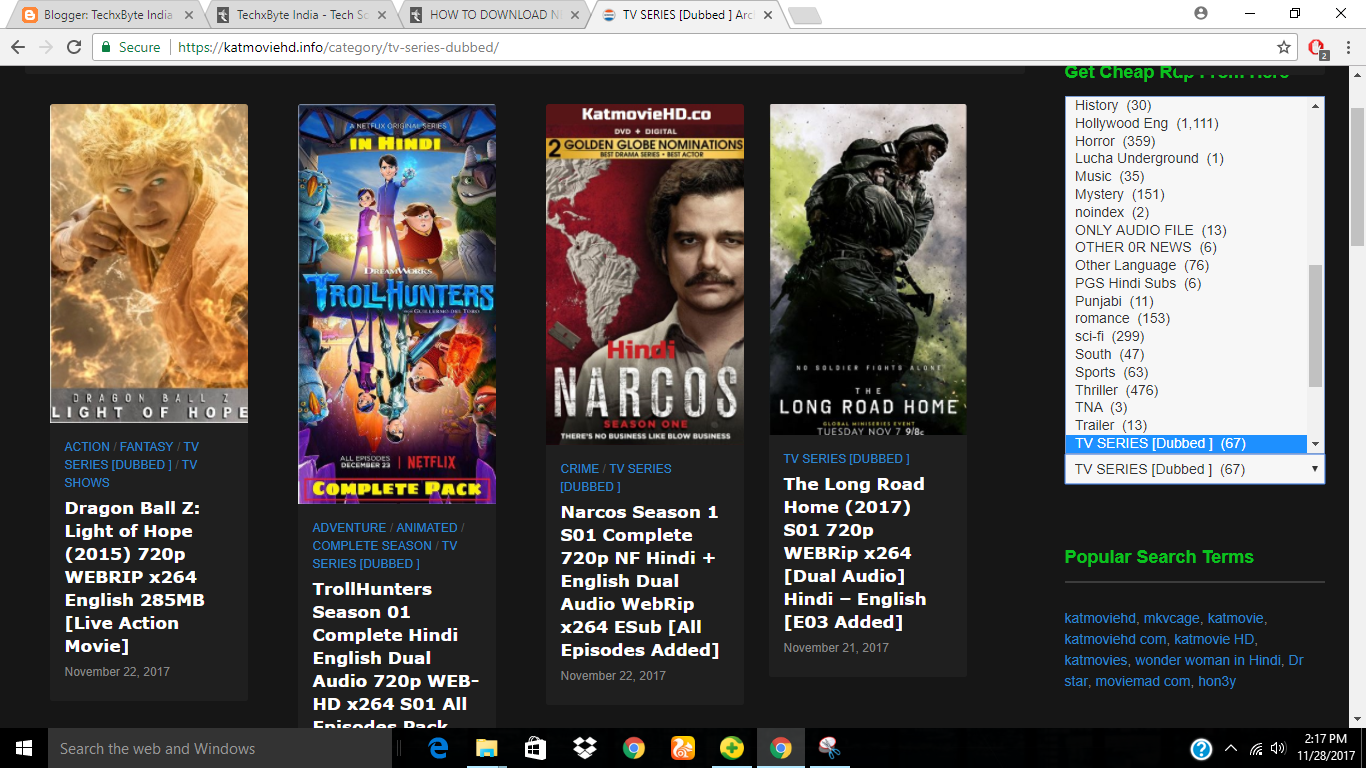The image size is (1366, 768).
Task: Open the Narcos Season One poster
Action: [x=645, y=274]
